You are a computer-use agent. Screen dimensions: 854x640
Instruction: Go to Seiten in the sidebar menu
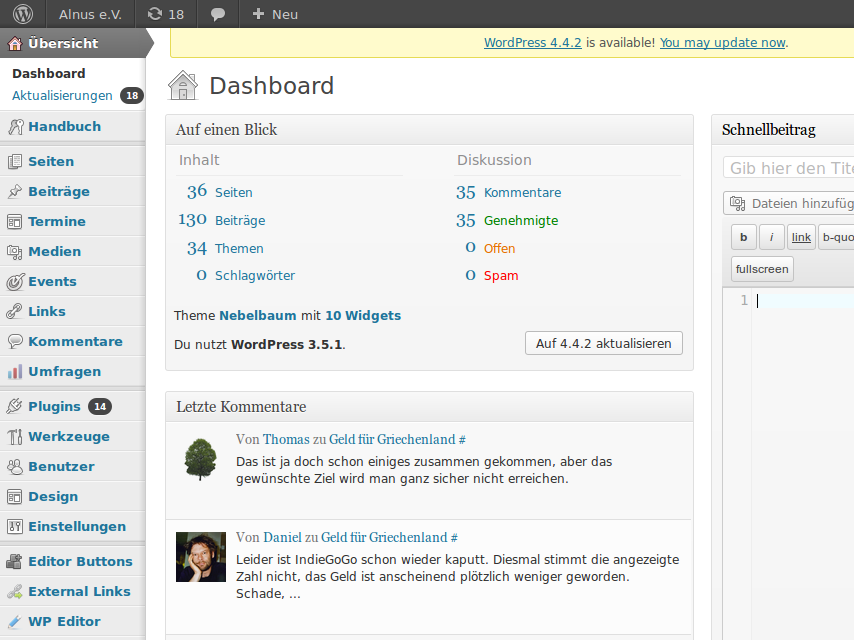pyautogui.click(x=51, y=161)
